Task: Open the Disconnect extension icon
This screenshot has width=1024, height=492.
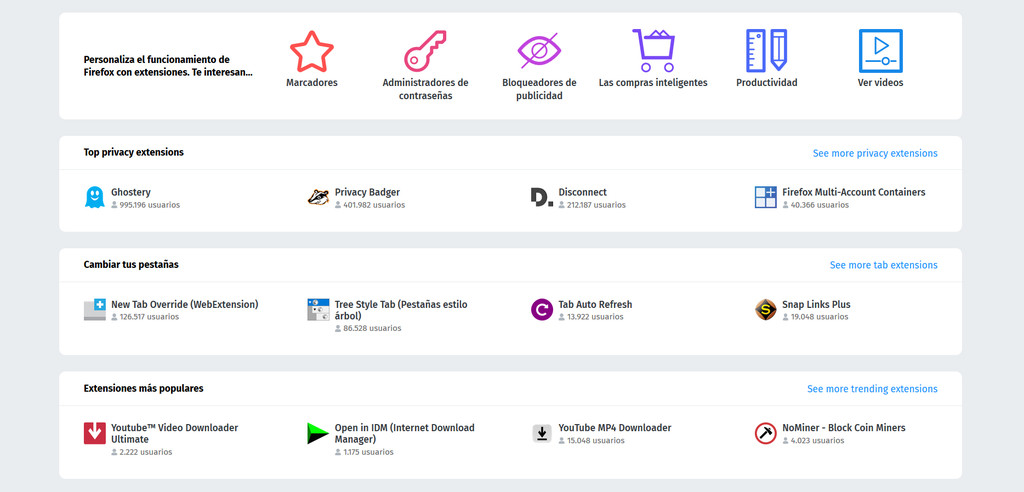Action: [x=541, y=197]
